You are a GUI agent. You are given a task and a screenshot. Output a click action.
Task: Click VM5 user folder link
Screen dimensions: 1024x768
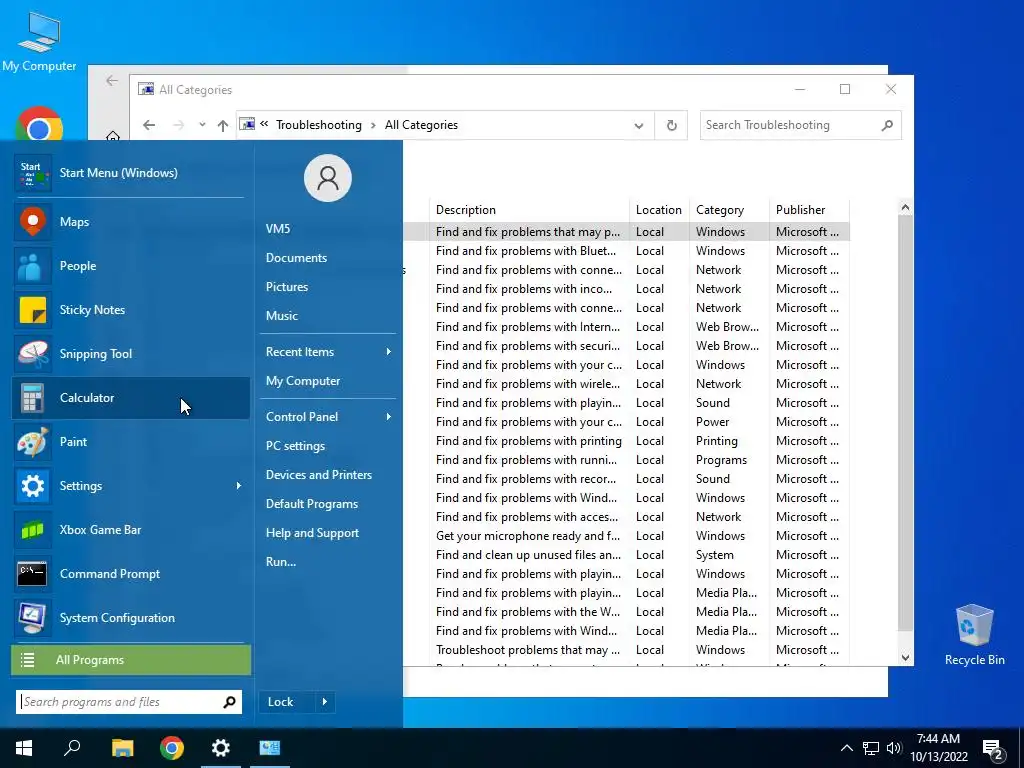[x=278, y=229]
